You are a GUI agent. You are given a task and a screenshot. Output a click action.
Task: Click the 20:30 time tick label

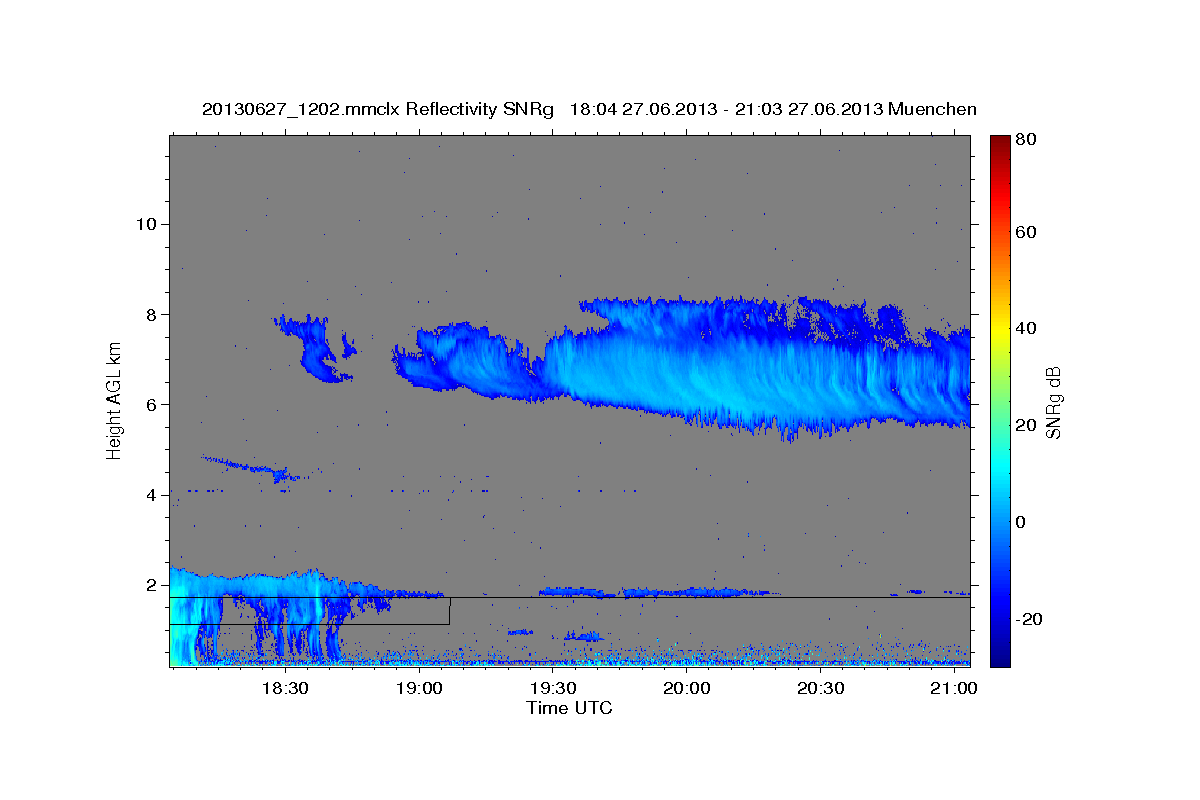[x=821, y=689]
